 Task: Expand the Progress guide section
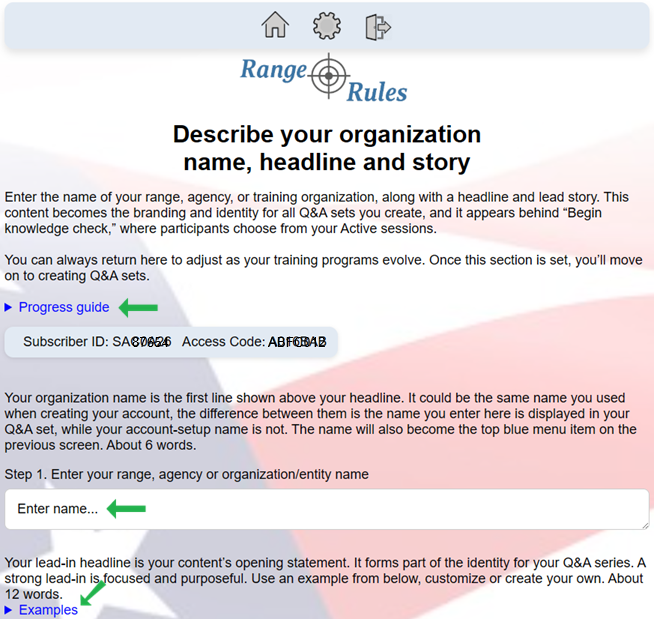click(x=57, y=307)
